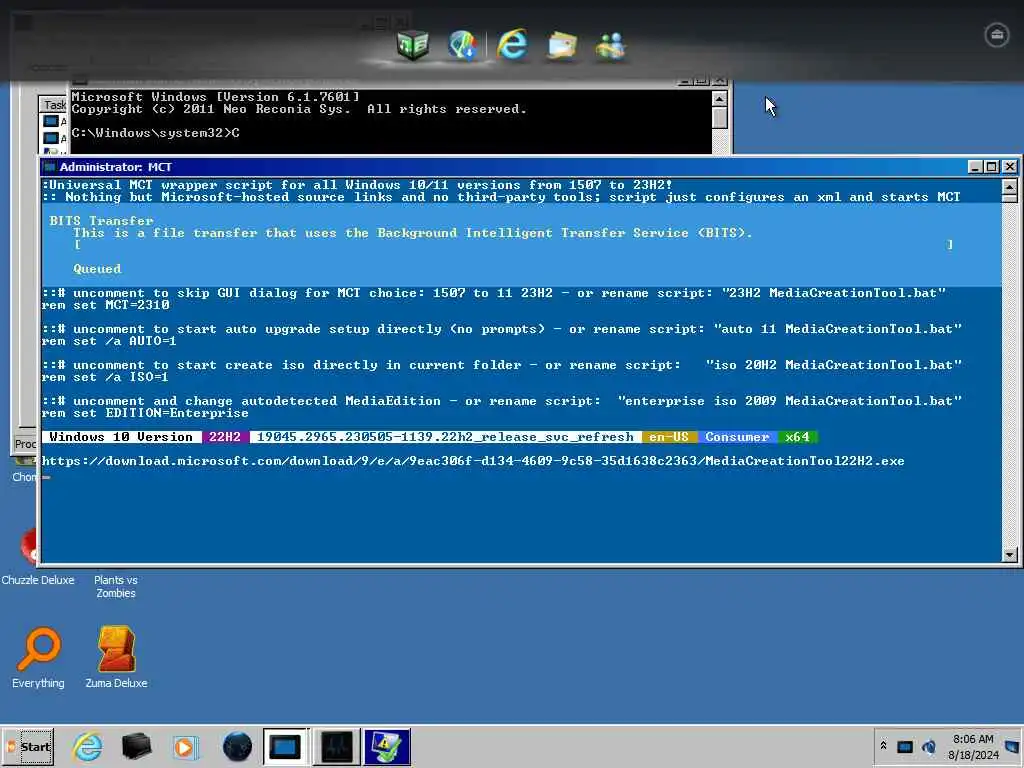Click the vertical scrollbar track in MCT window
1024x768 pixels.
click(x=1010, y=376)
